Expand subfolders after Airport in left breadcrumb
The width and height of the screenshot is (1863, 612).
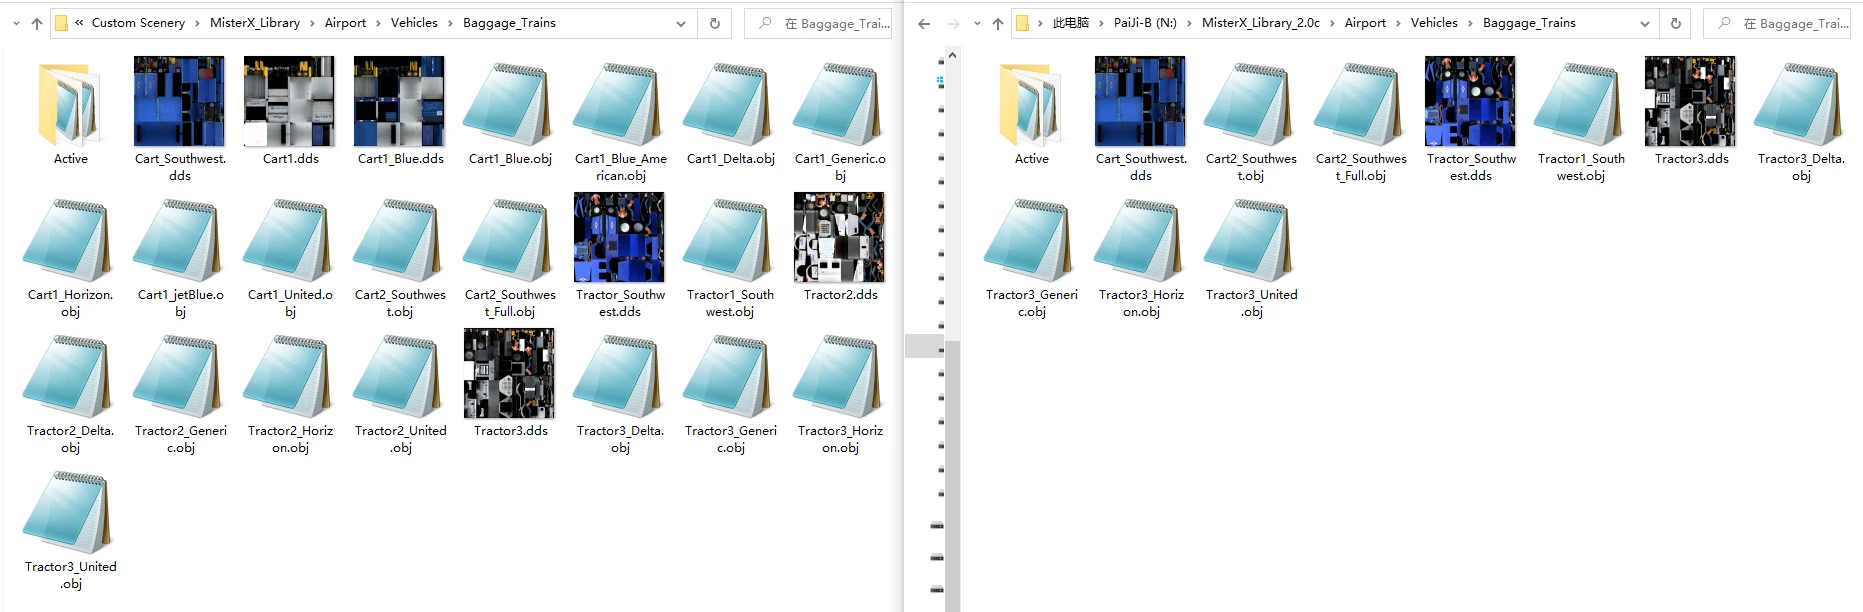379,23
